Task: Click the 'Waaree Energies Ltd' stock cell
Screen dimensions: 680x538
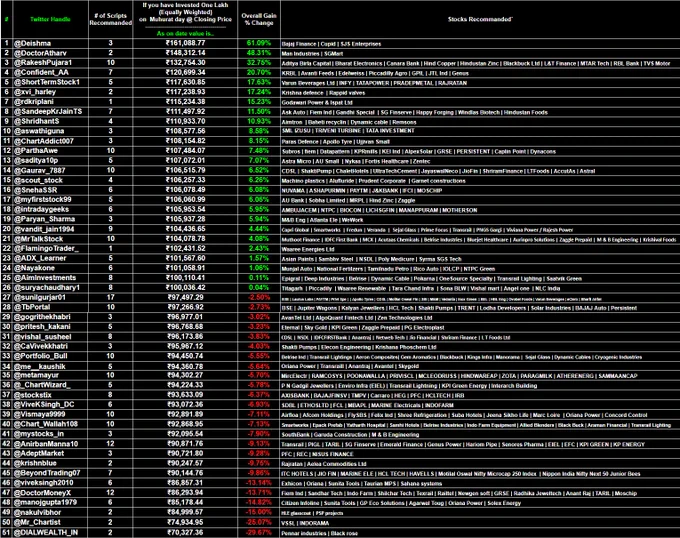Action: coord(480,249)
